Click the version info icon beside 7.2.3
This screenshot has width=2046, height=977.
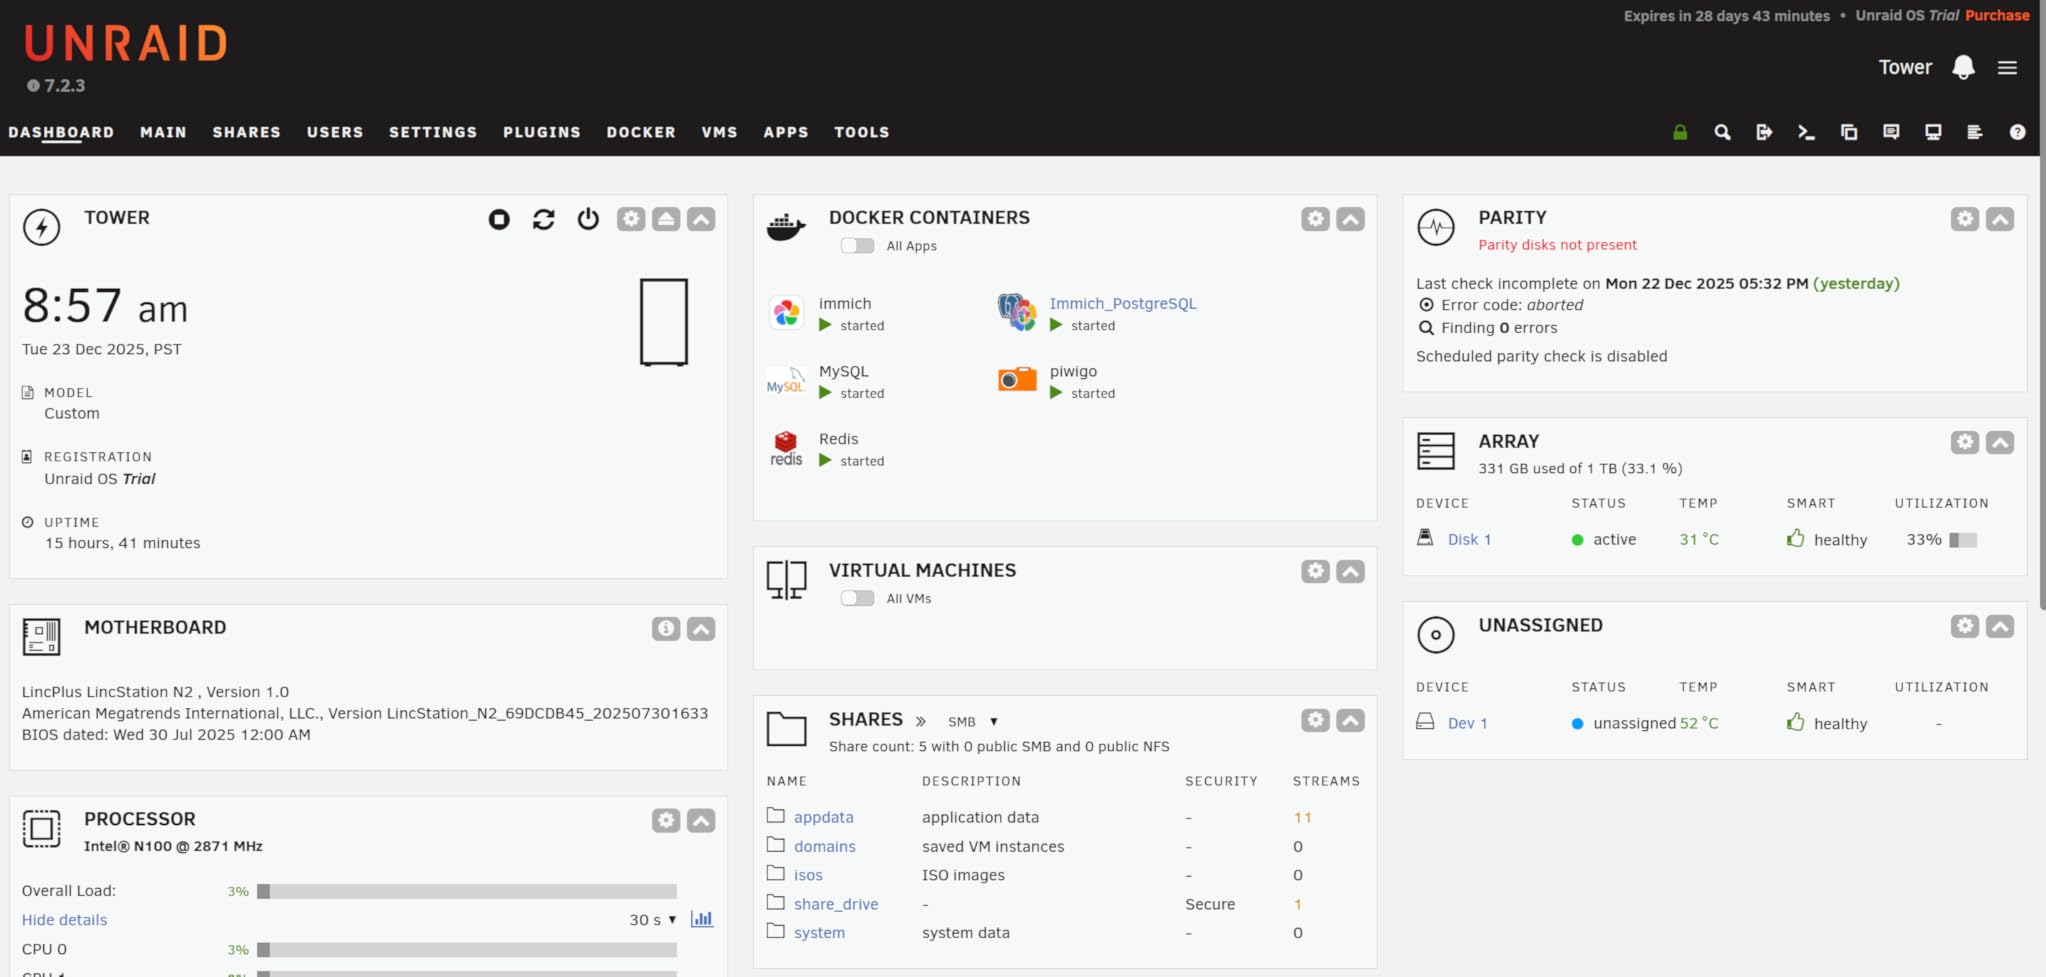point(33,86)
